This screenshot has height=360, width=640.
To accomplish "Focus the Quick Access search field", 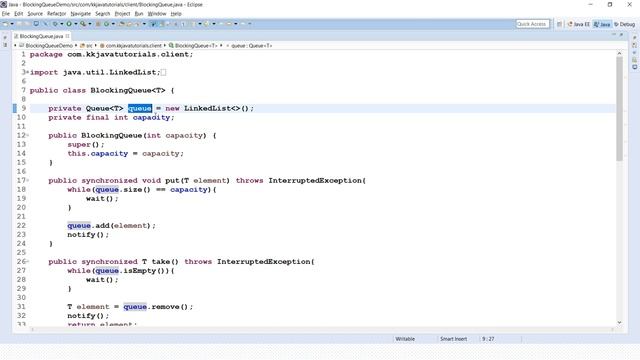I will 532,24.
